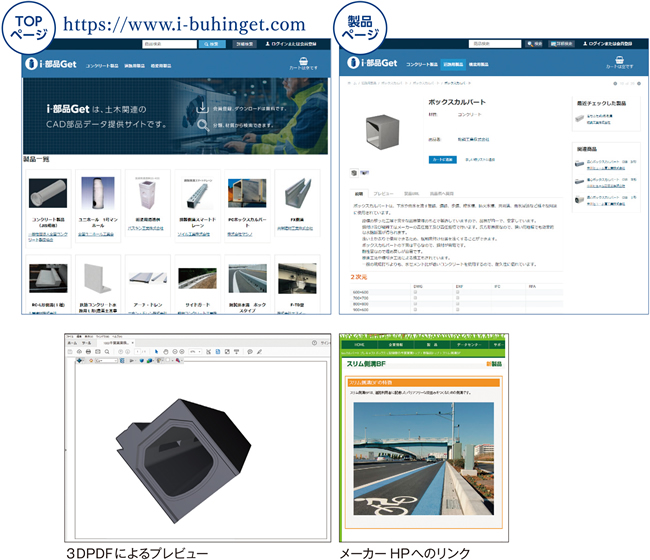Image resolution: width=650 pixels, height=560 pixels.
Task: Check the DXF box for 600×600 row
Action: coord(458,292)
